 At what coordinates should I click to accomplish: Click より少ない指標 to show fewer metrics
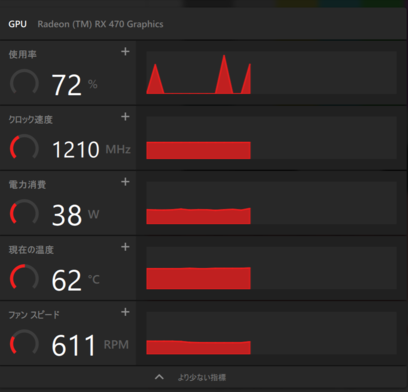(x=202, y=377)
